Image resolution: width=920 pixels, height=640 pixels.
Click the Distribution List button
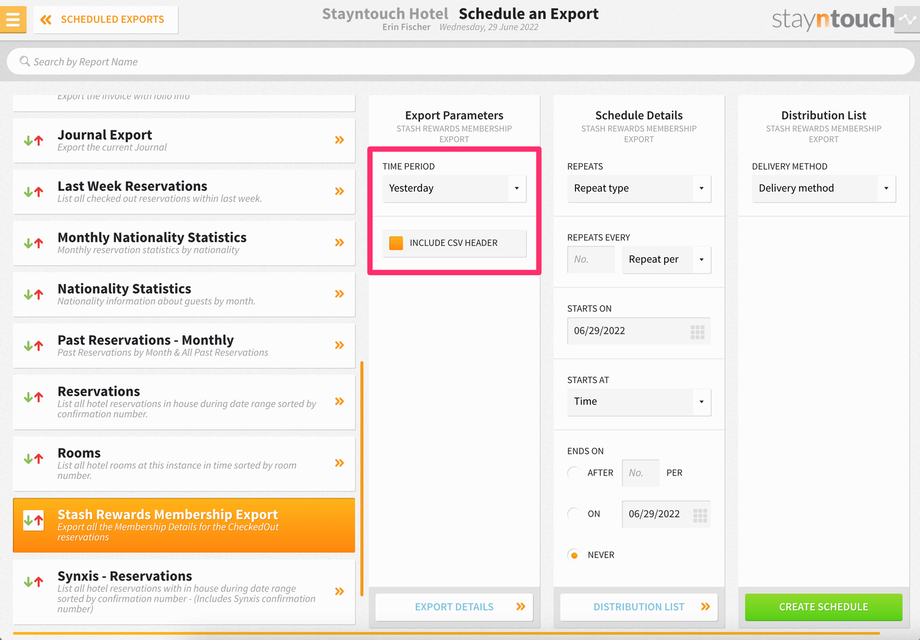[639, 607]
